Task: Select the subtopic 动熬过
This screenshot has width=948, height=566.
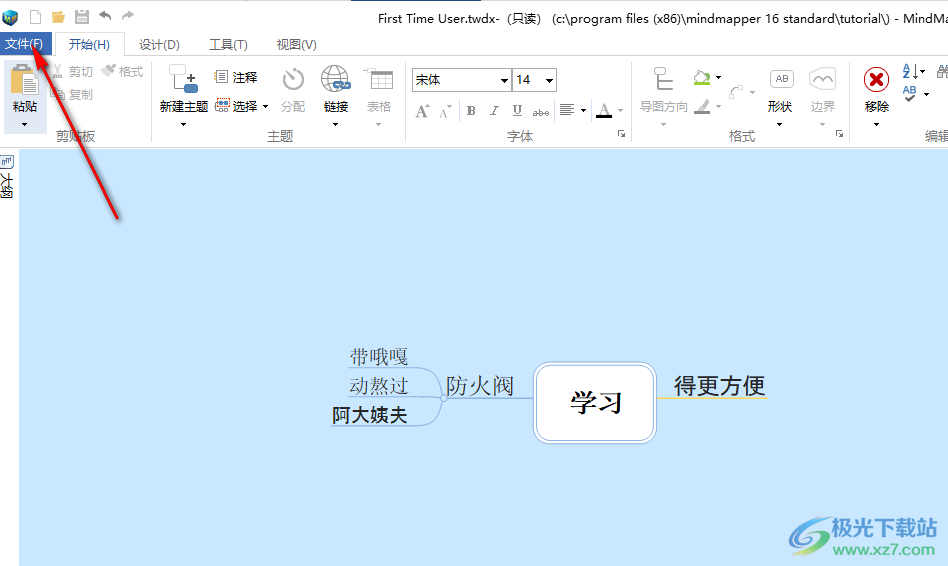Action: 378,386
